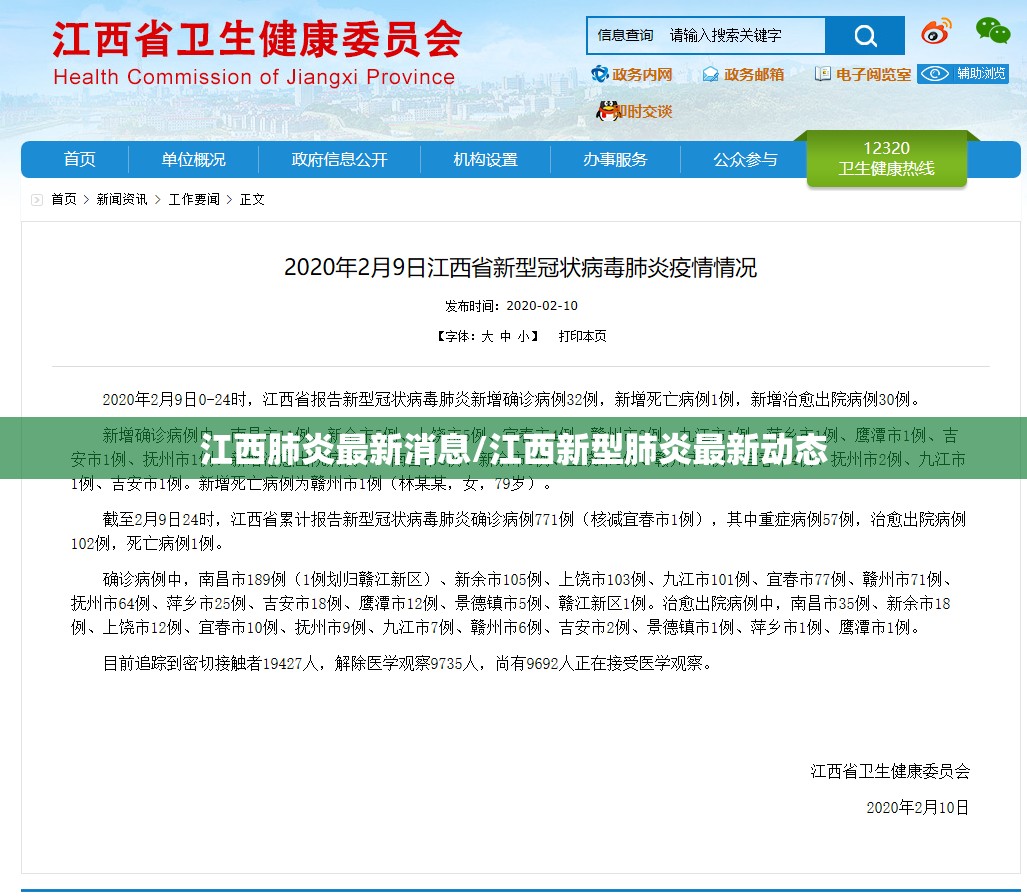
Task: Set font size to 大
Action: (x=487, y=336)
